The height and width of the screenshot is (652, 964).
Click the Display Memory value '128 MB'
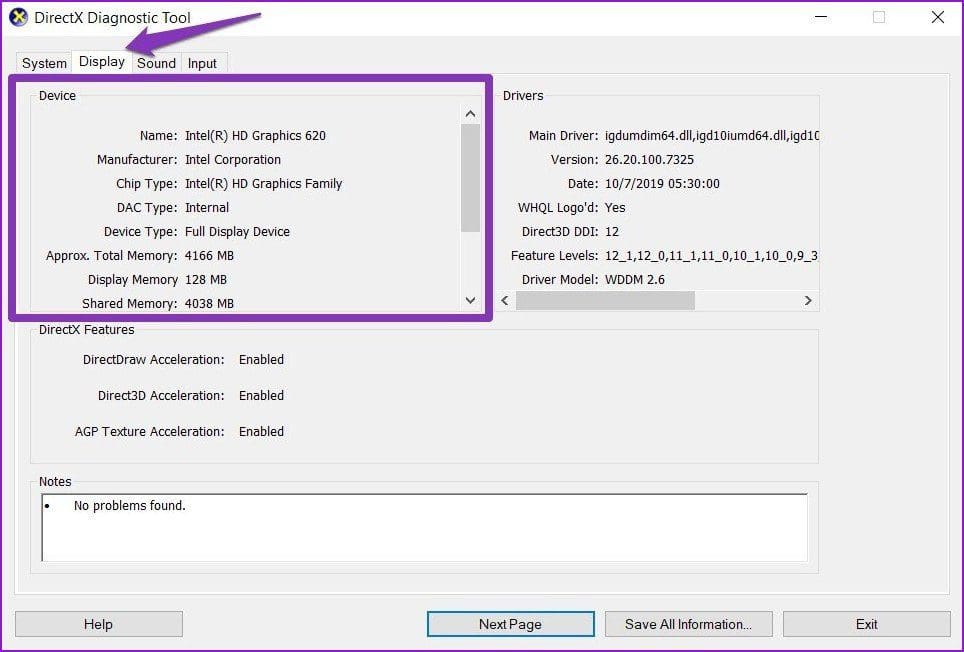pos(206,280)
